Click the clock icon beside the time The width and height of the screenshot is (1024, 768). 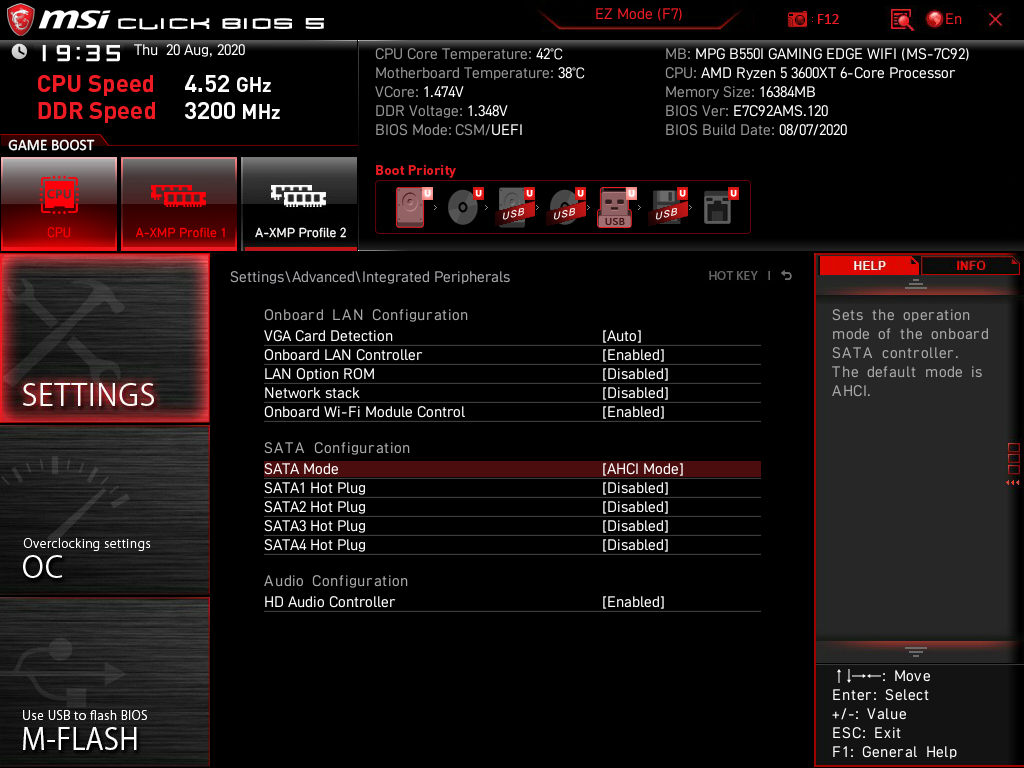[19, 51]
